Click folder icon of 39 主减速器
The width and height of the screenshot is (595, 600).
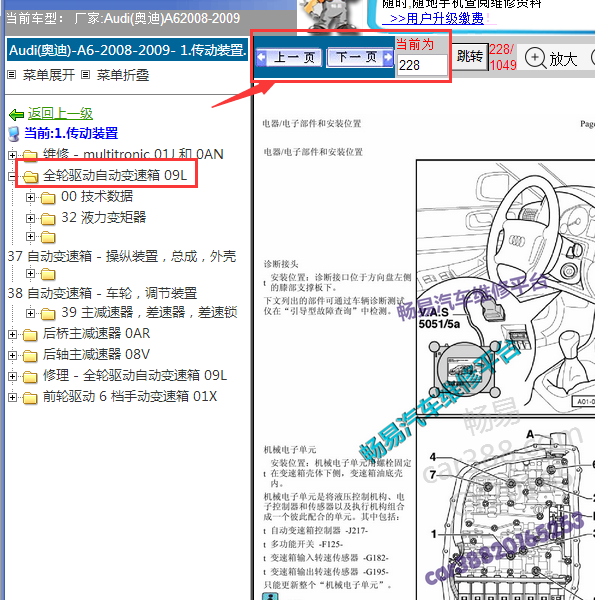[x=48, y=314]
